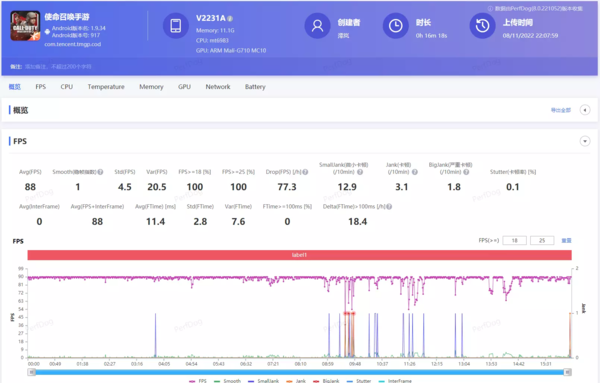Collapse the FPS section with the down arrow
600x383 pixels.
coord(585,141)
